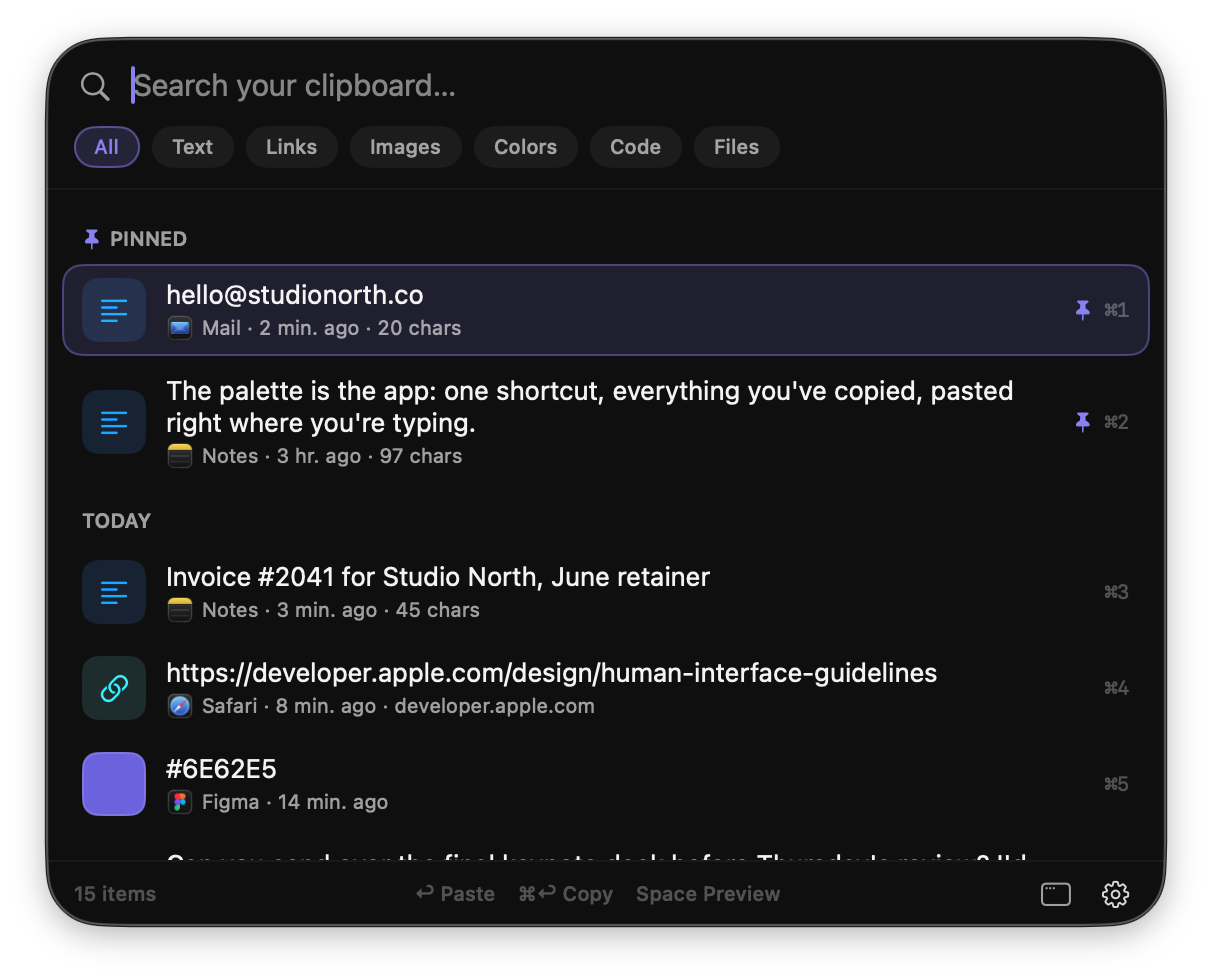Click the window layout icon beside gear

(x=1056, y=894)
